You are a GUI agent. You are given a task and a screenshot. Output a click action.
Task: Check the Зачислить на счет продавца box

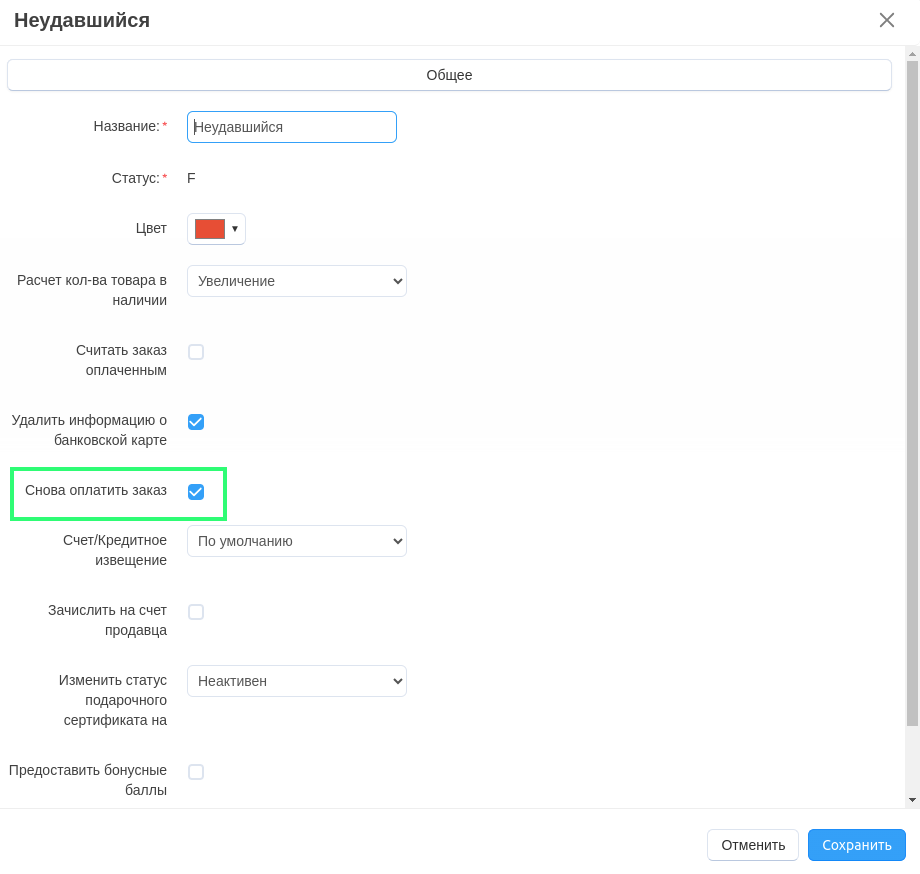196,612
